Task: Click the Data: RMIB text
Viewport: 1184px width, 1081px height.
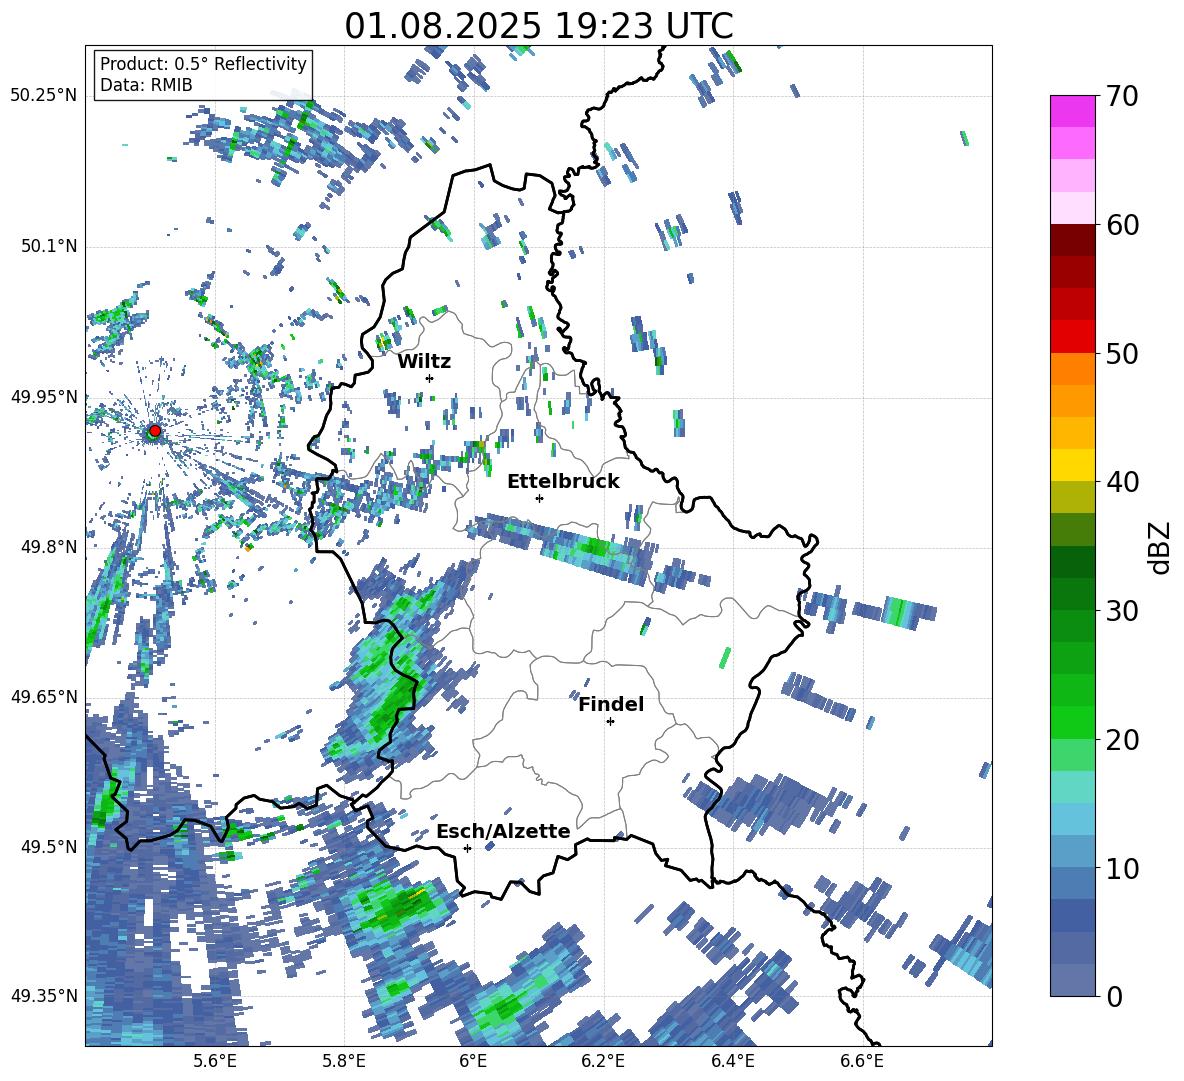Action: pyautogui.click(x=146, y=85)
